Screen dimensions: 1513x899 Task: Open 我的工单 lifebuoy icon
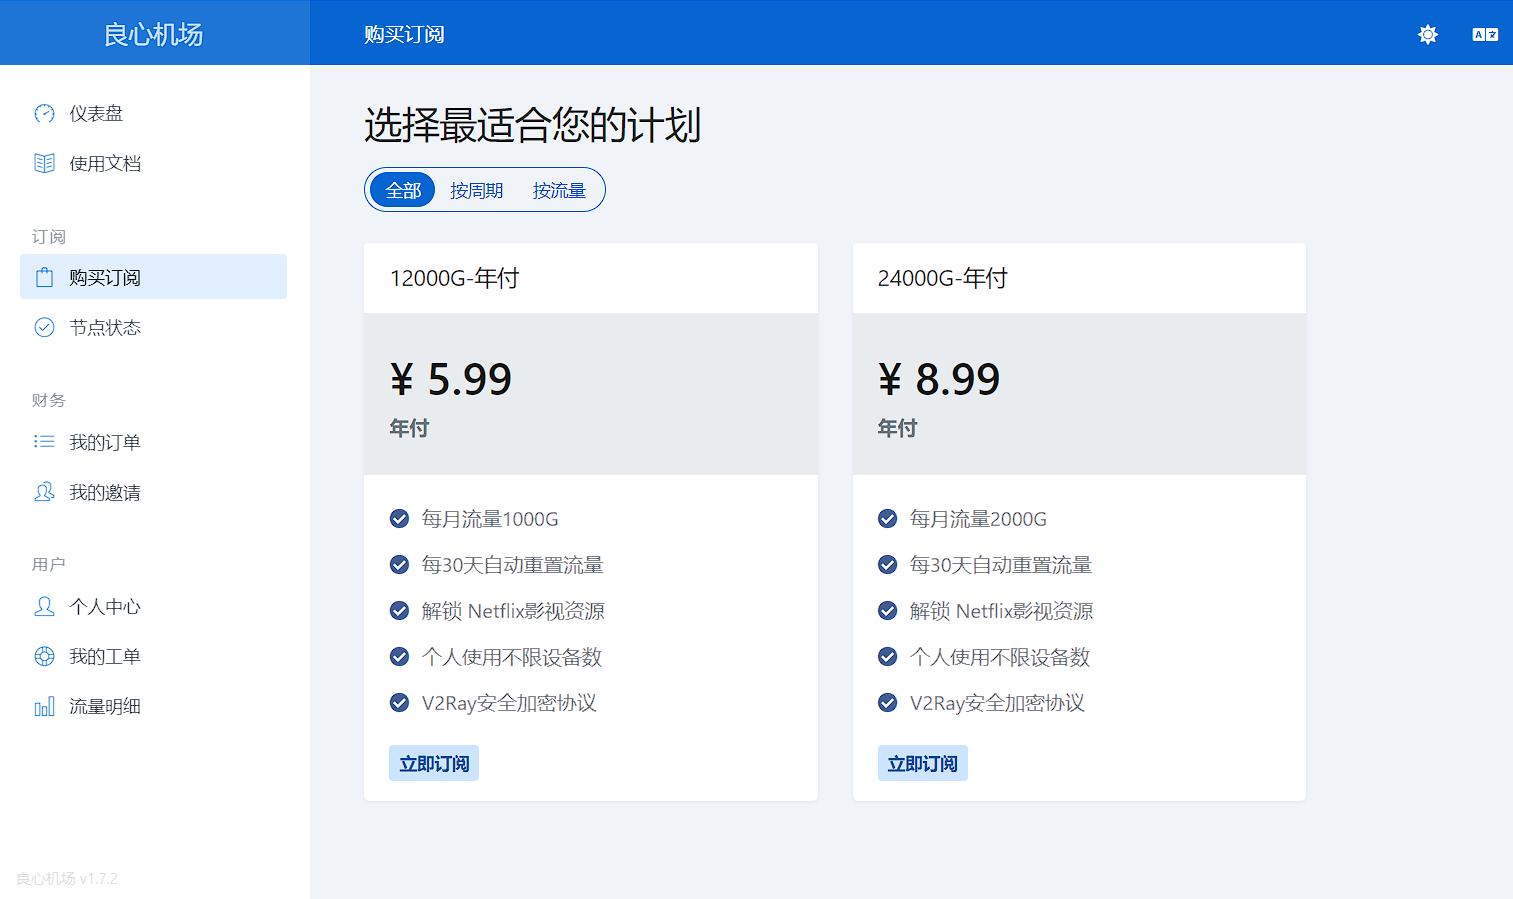[44, 657]
